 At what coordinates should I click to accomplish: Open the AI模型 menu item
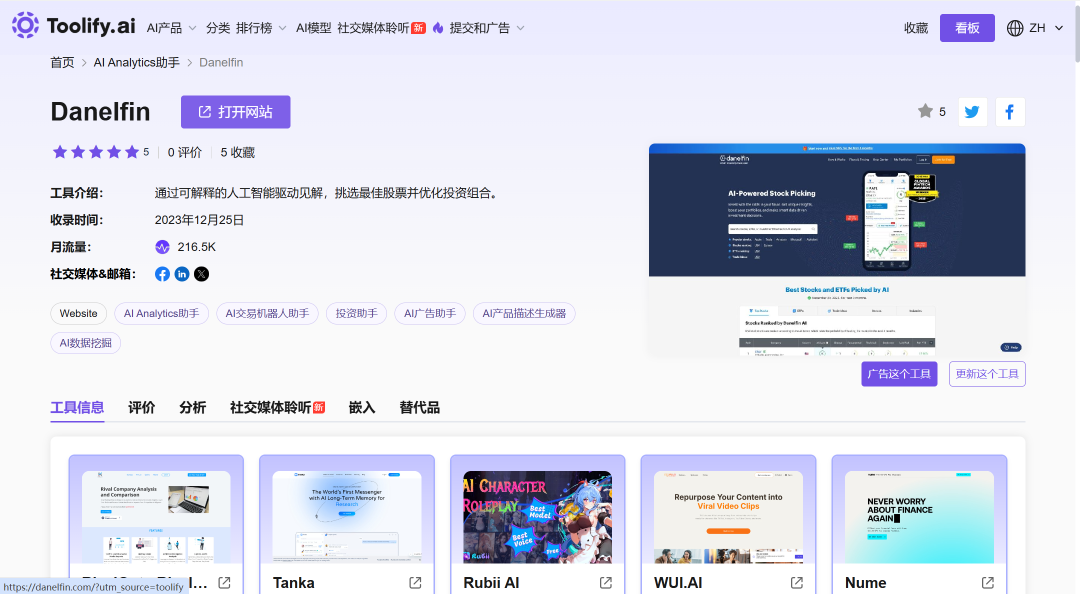(313, 28)
